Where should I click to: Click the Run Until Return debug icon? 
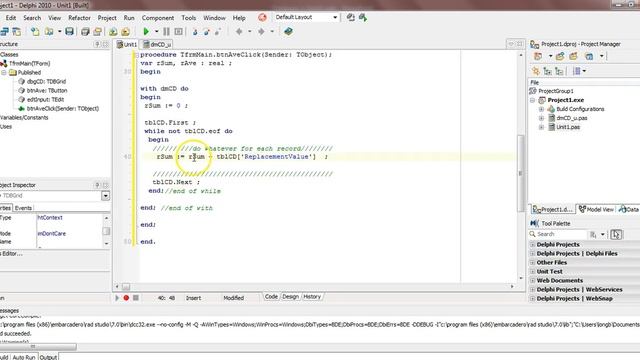[x=218, y=31]
